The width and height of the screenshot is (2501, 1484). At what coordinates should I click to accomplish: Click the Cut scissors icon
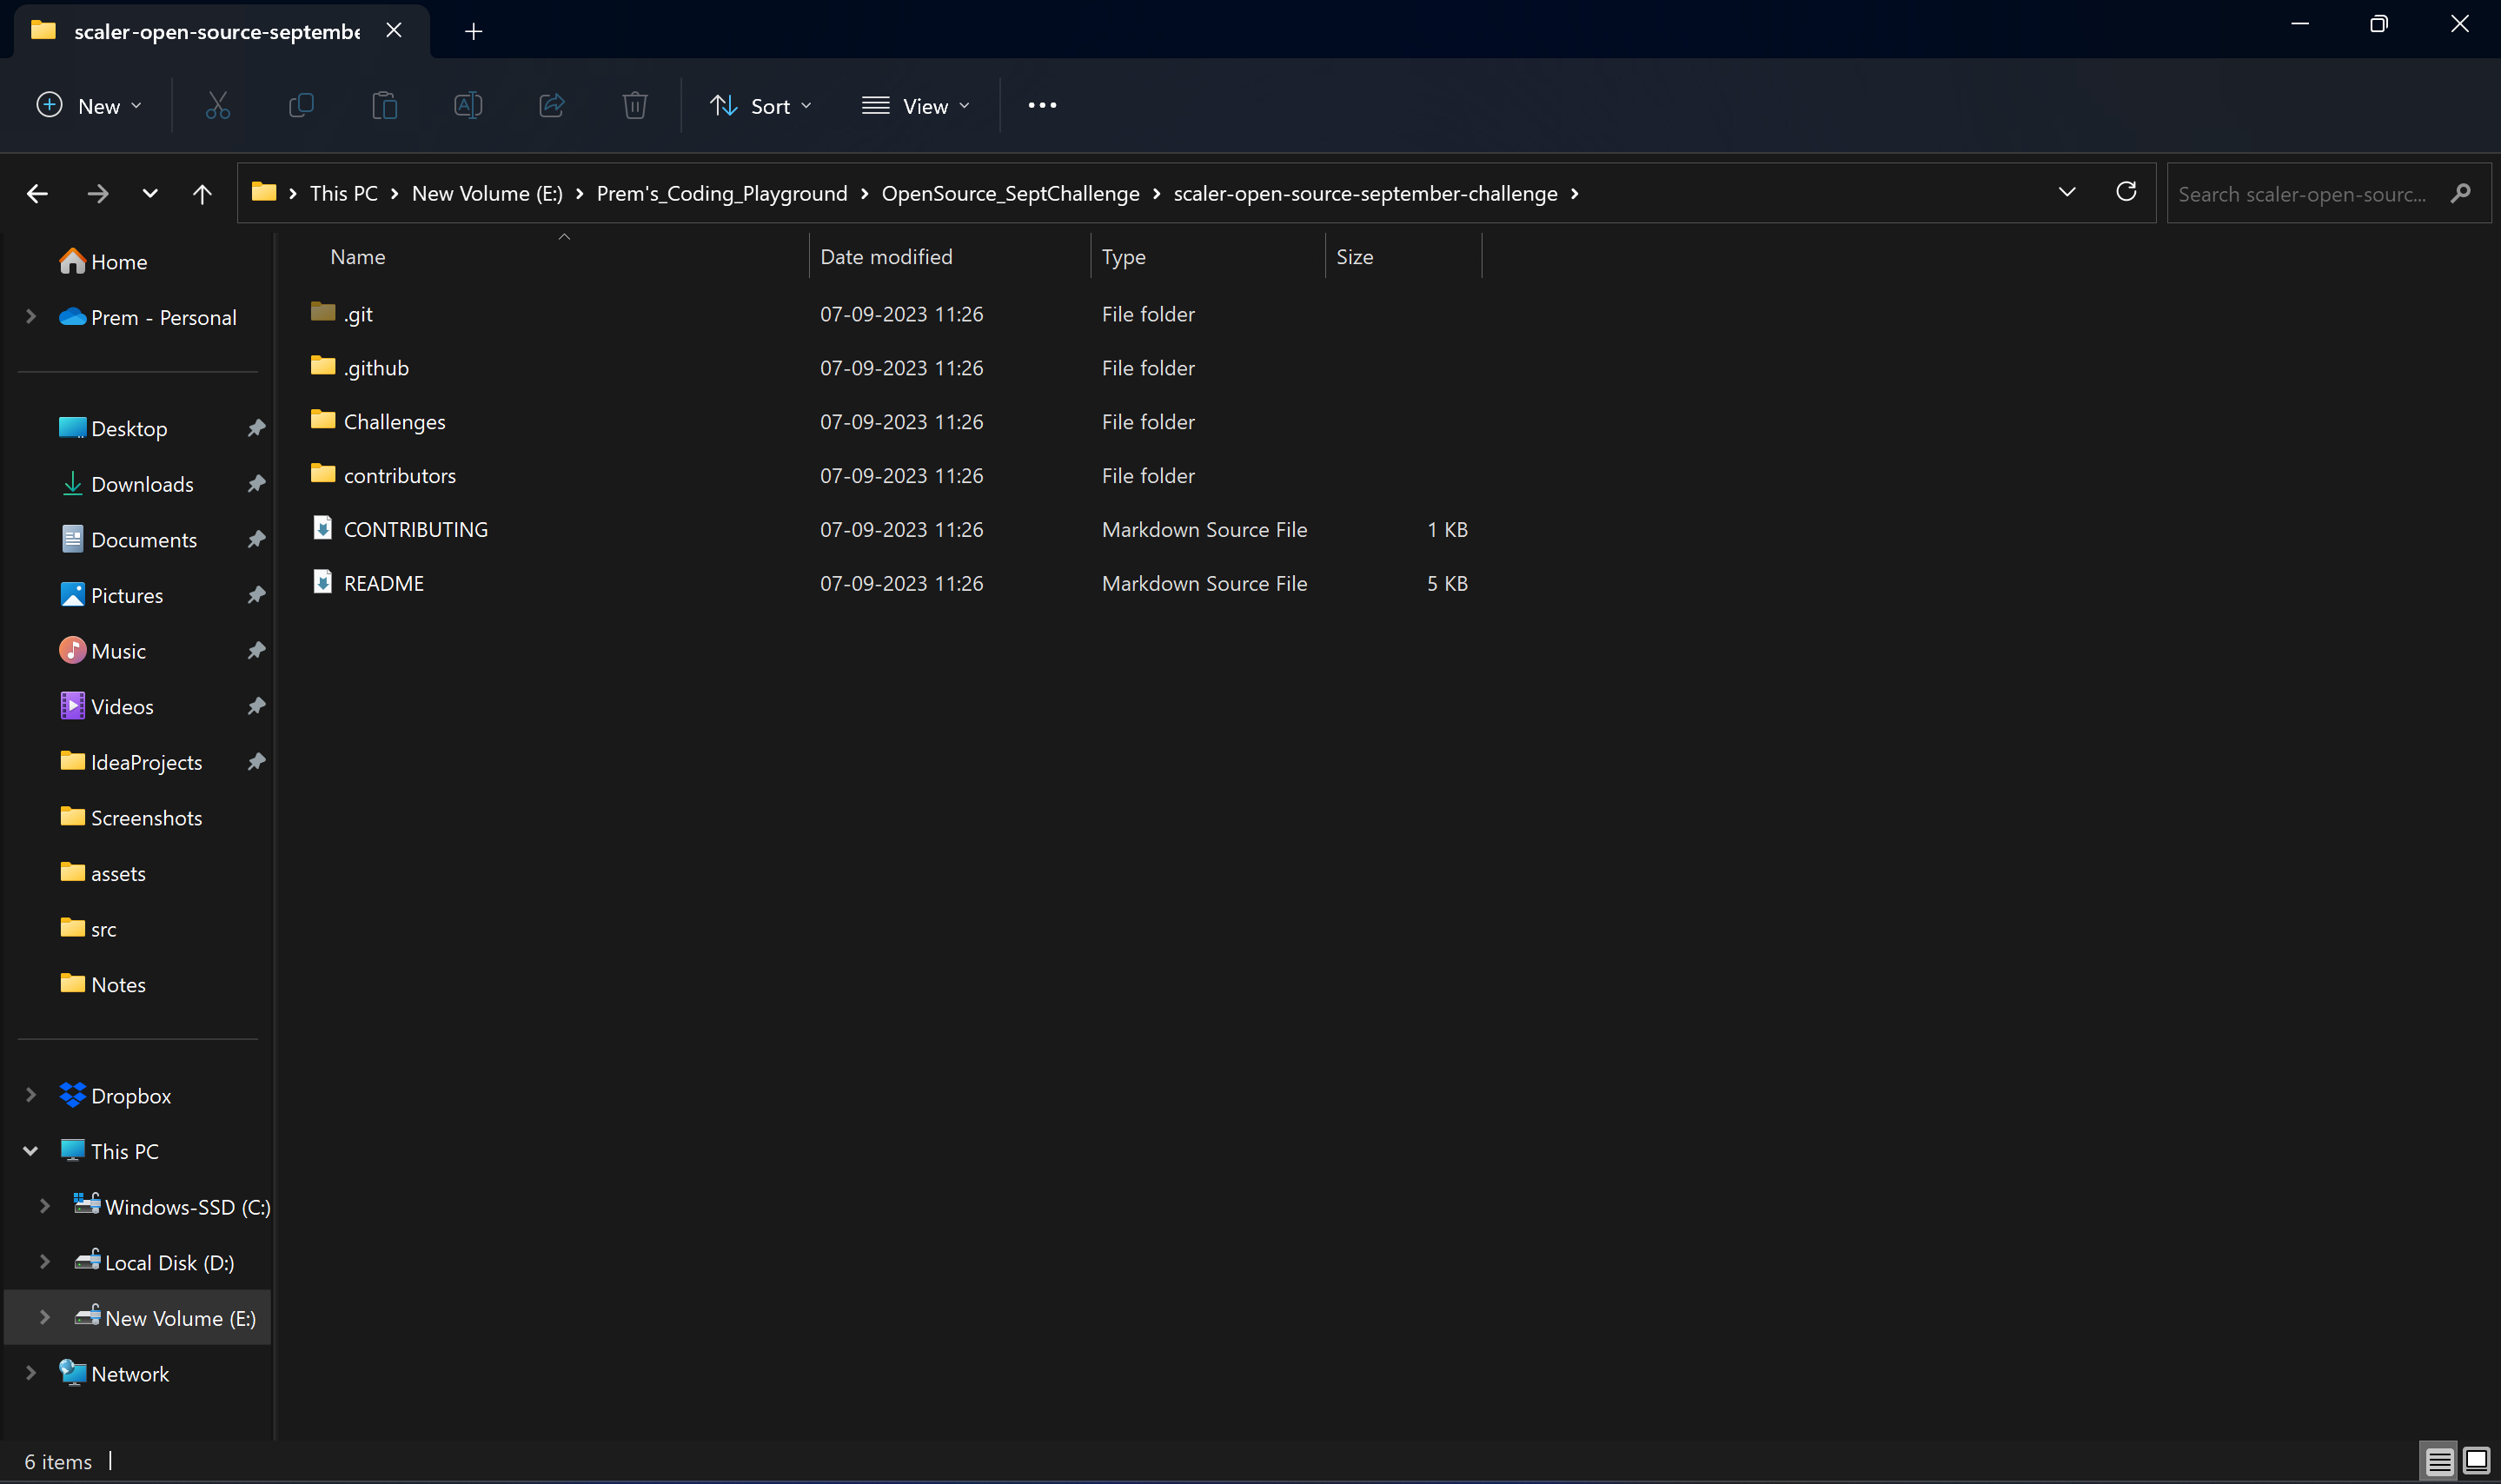click(x=217, y=105)
